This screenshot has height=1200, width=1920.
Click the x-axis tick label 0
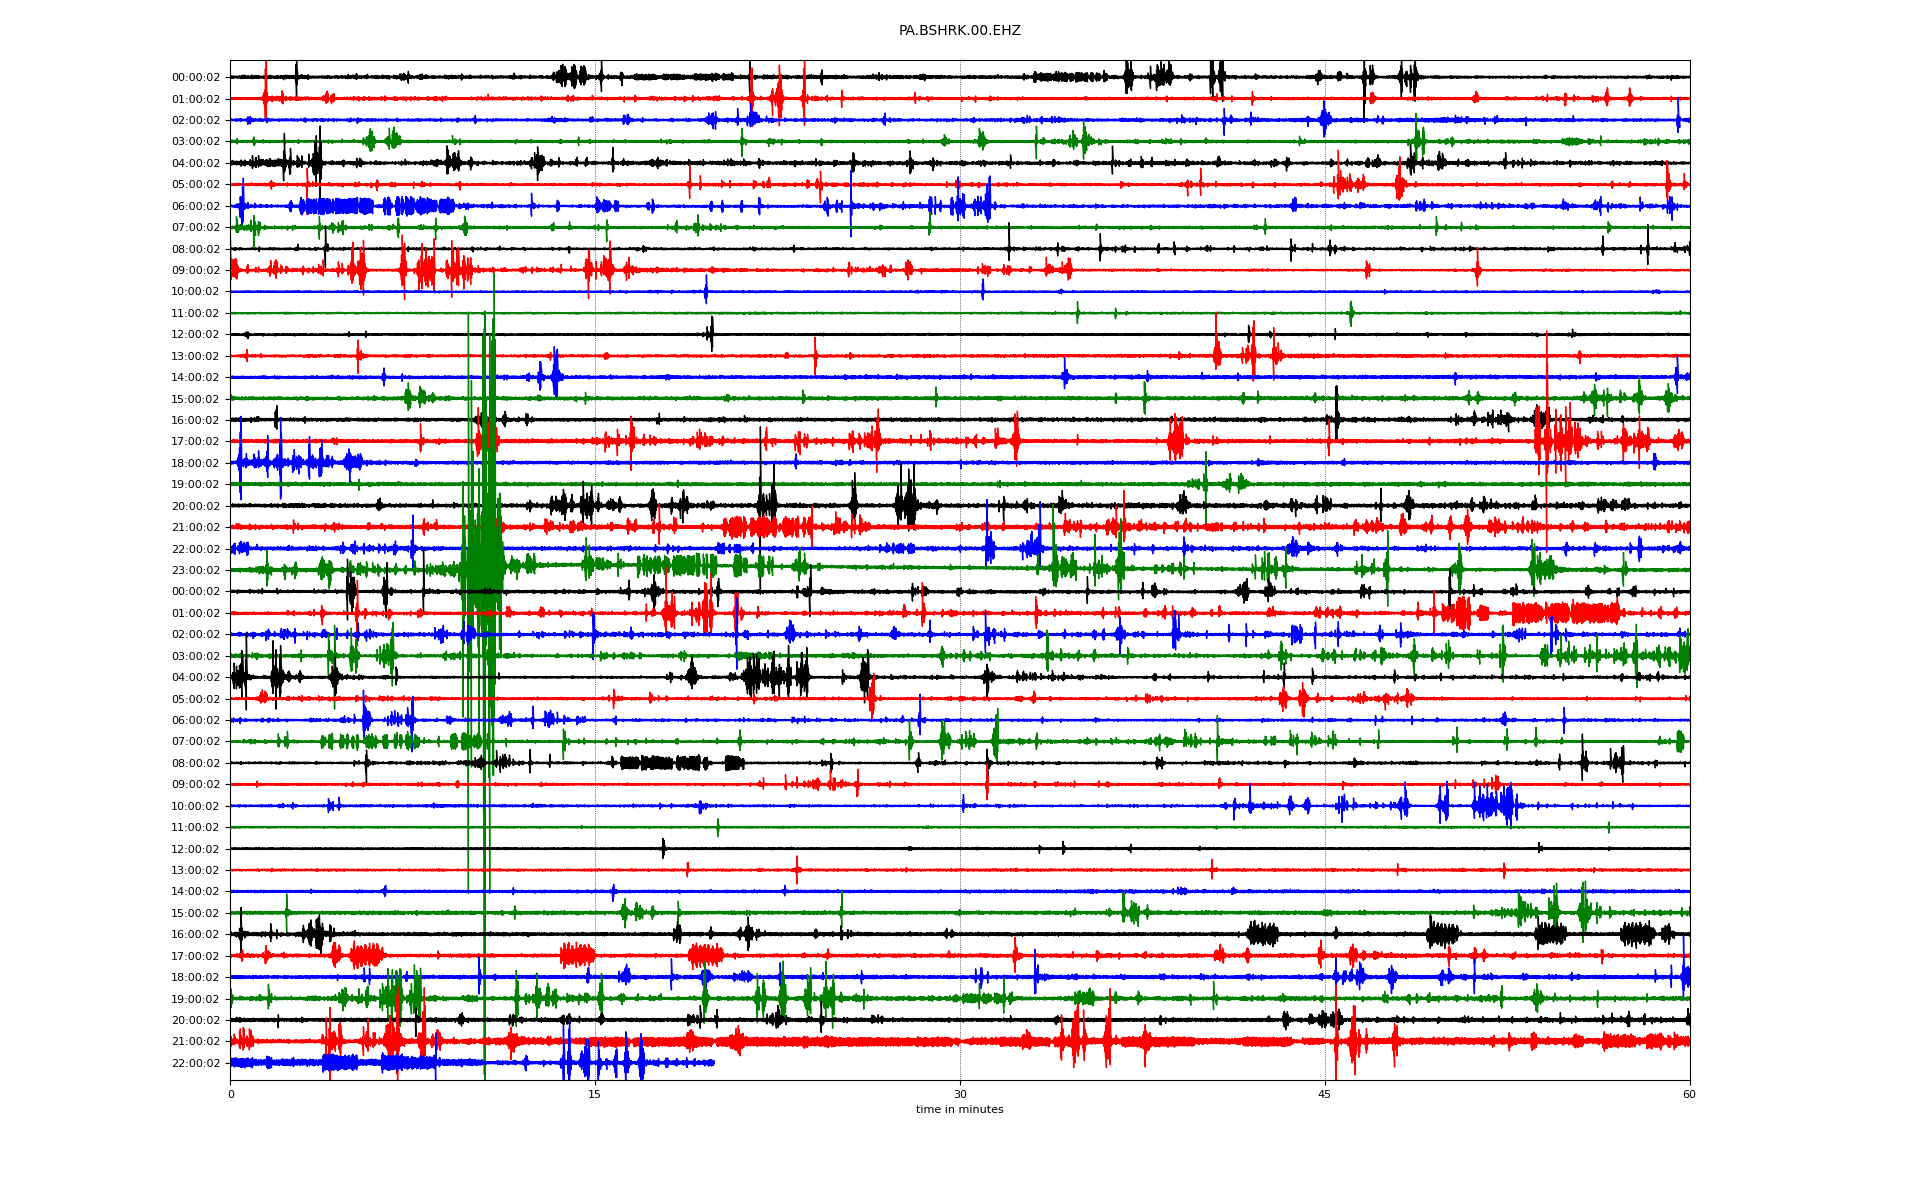[x=231, y=1094]
